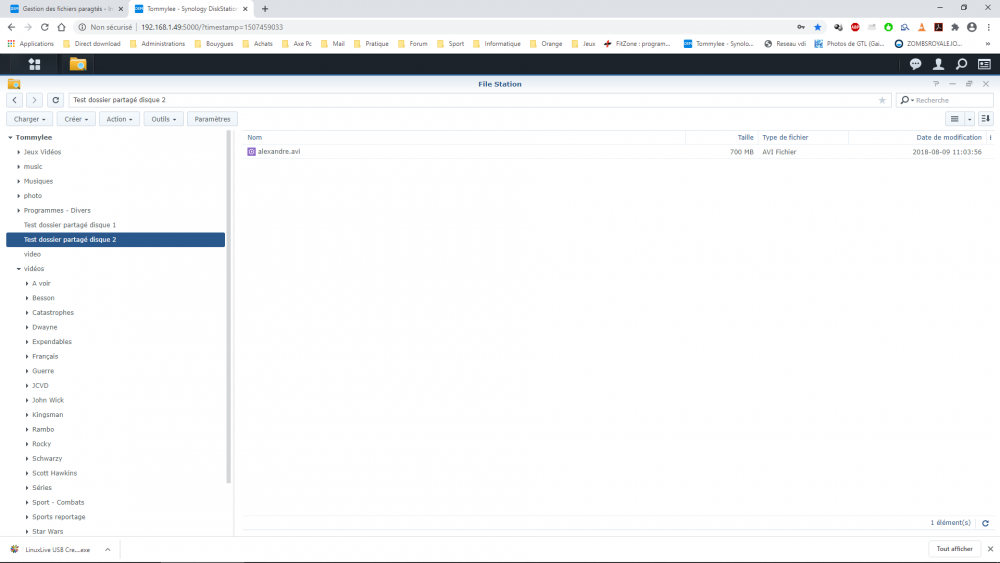1000x563 pixels.
Task: Open the DSM notifications speech bubble
Action: tap(915, 64)
